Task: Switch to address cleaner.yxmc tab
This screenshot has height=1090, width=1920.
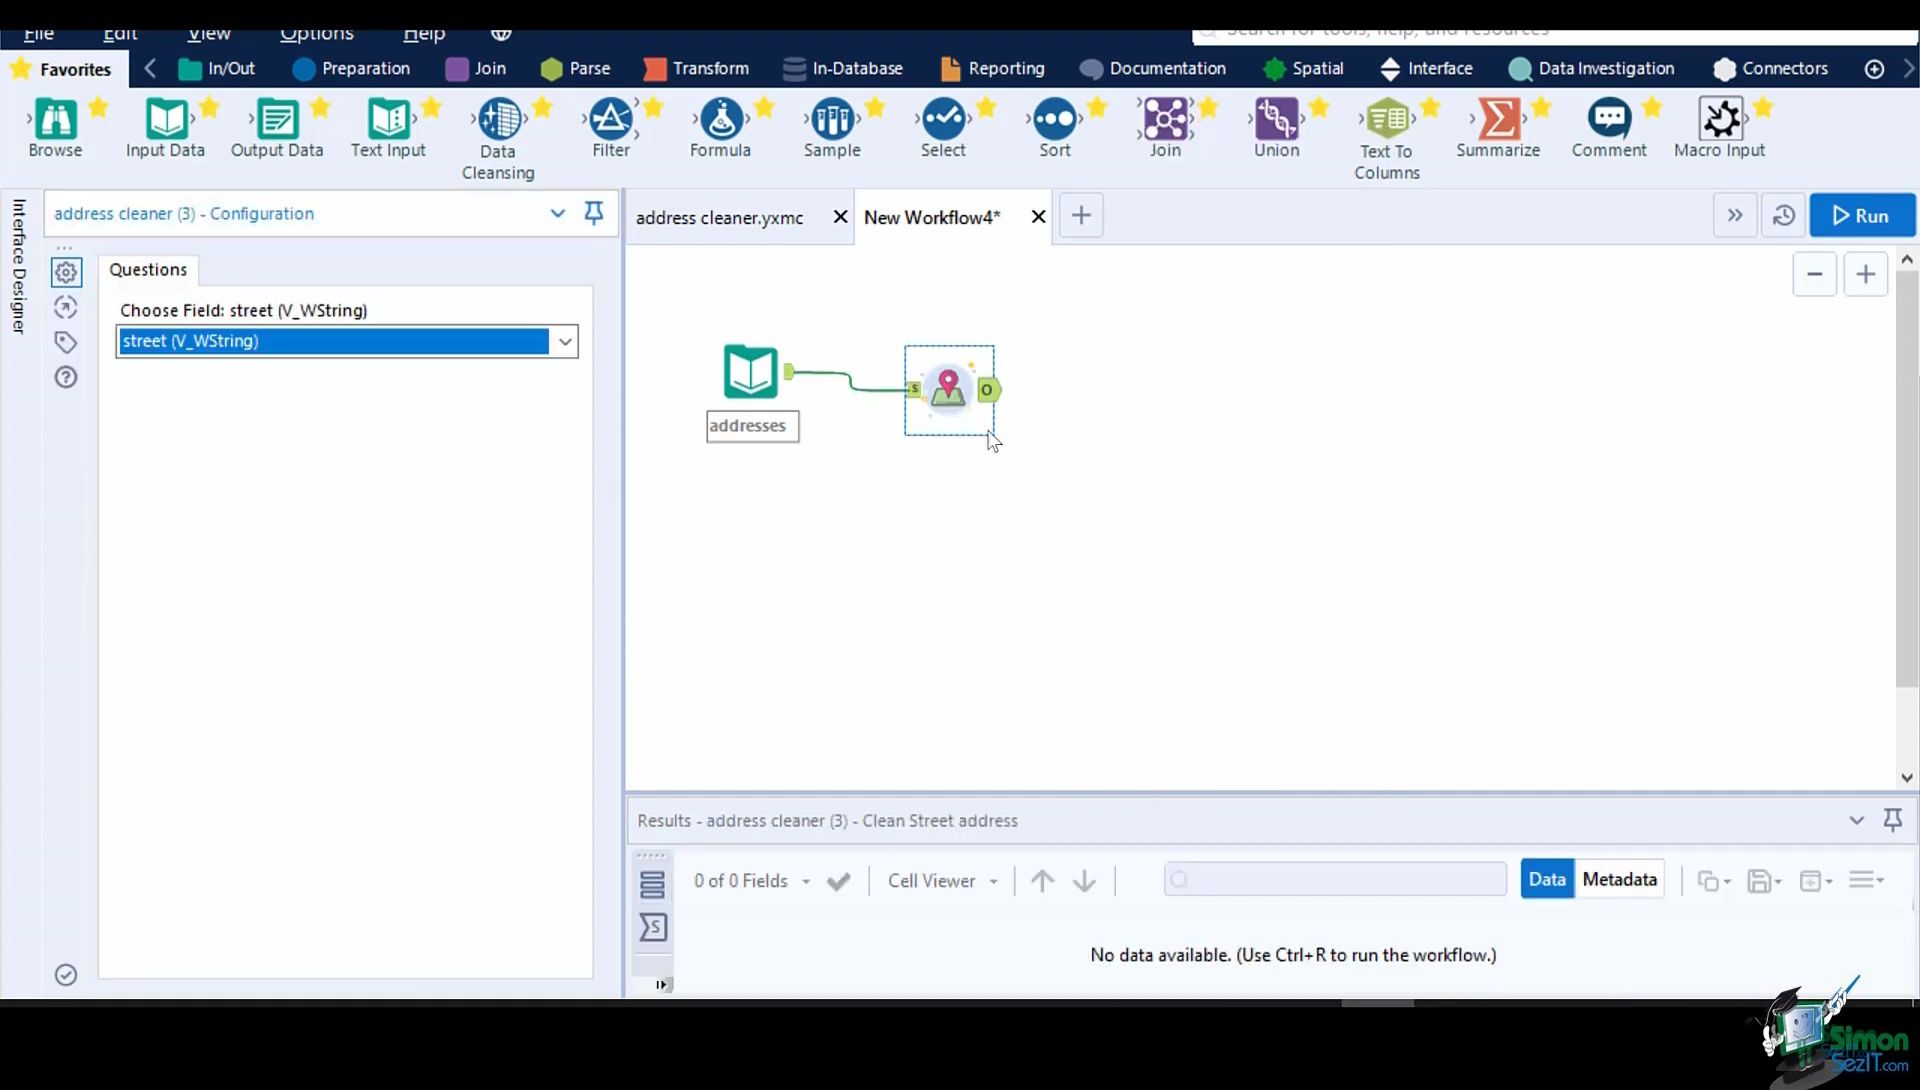Action: tap(720, 217)
